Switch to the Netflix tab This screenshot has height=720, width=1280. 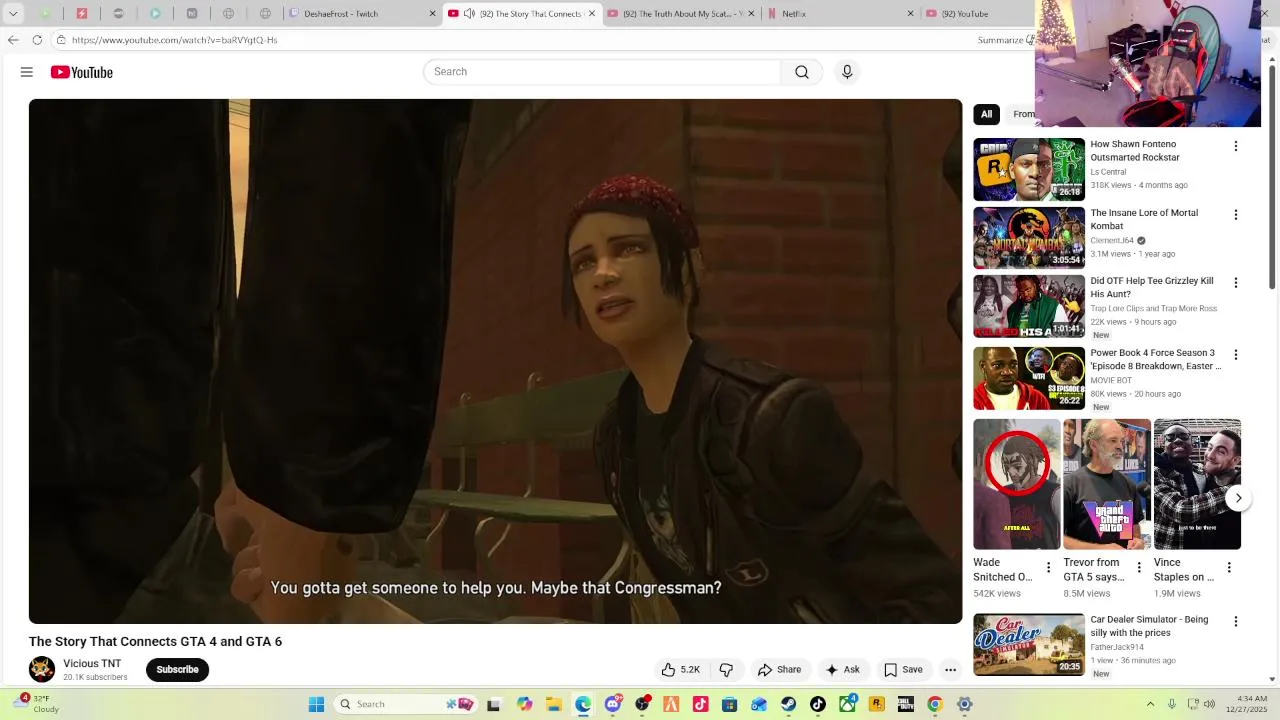pyautogui.click(x=840, y=14)
